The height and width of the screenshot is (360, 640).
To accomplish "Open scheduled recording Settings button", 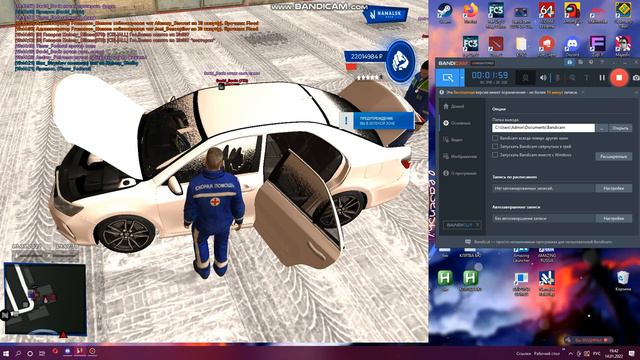I will tap(613, 188).
